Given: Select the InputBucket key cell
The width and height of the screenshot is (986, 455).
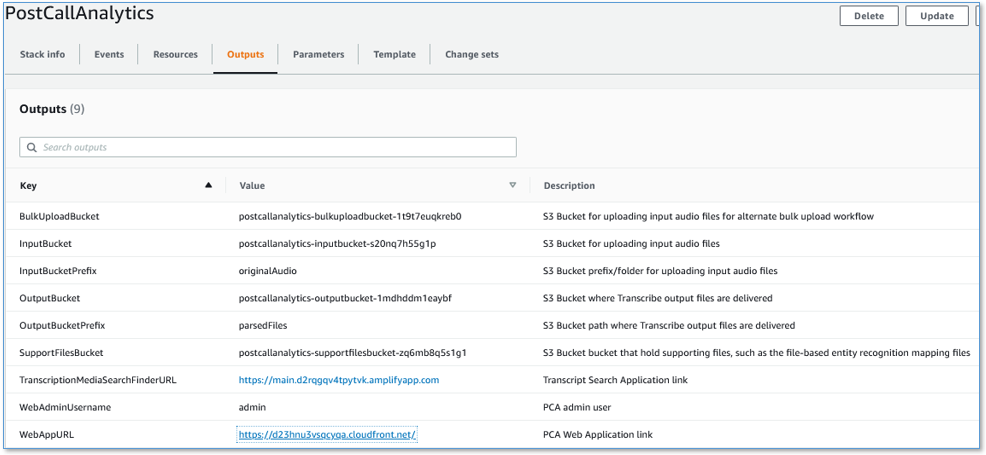Looking at the screenshot, I should pyautogui.click(x=45, y=244).
